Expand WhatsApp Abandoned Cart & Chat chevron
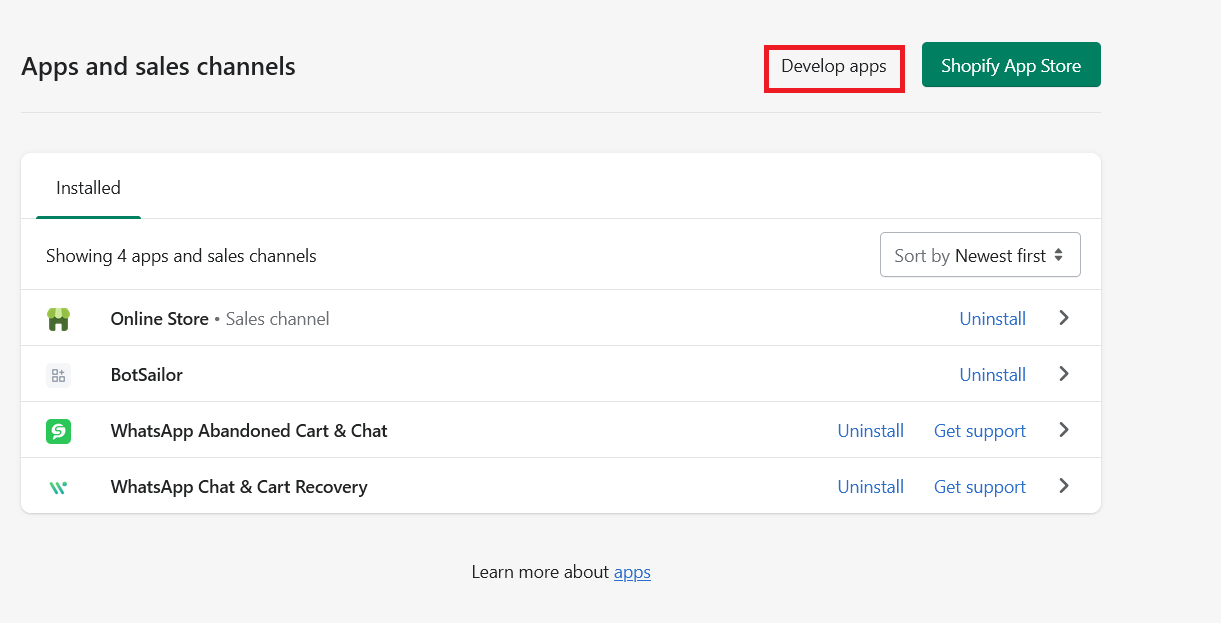 pyautogui.click(x=1064, y=430)
